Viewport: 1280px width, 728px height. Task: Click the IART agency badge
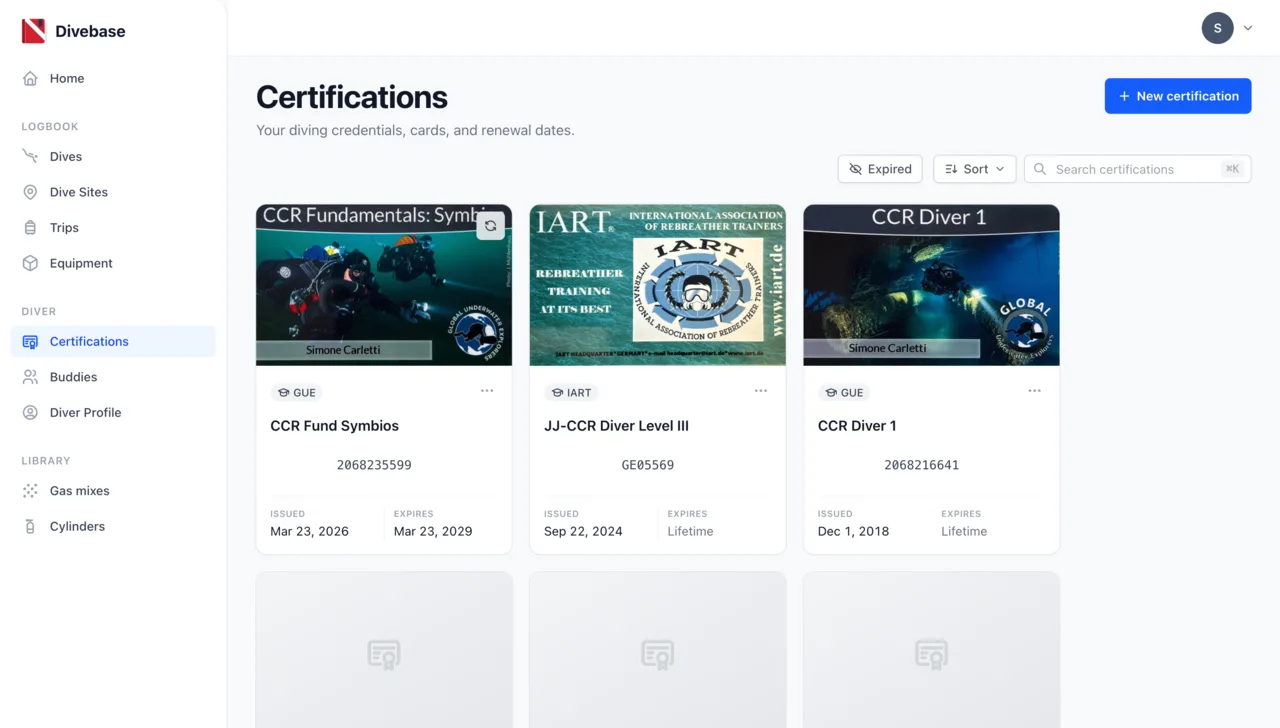point(571,393)
